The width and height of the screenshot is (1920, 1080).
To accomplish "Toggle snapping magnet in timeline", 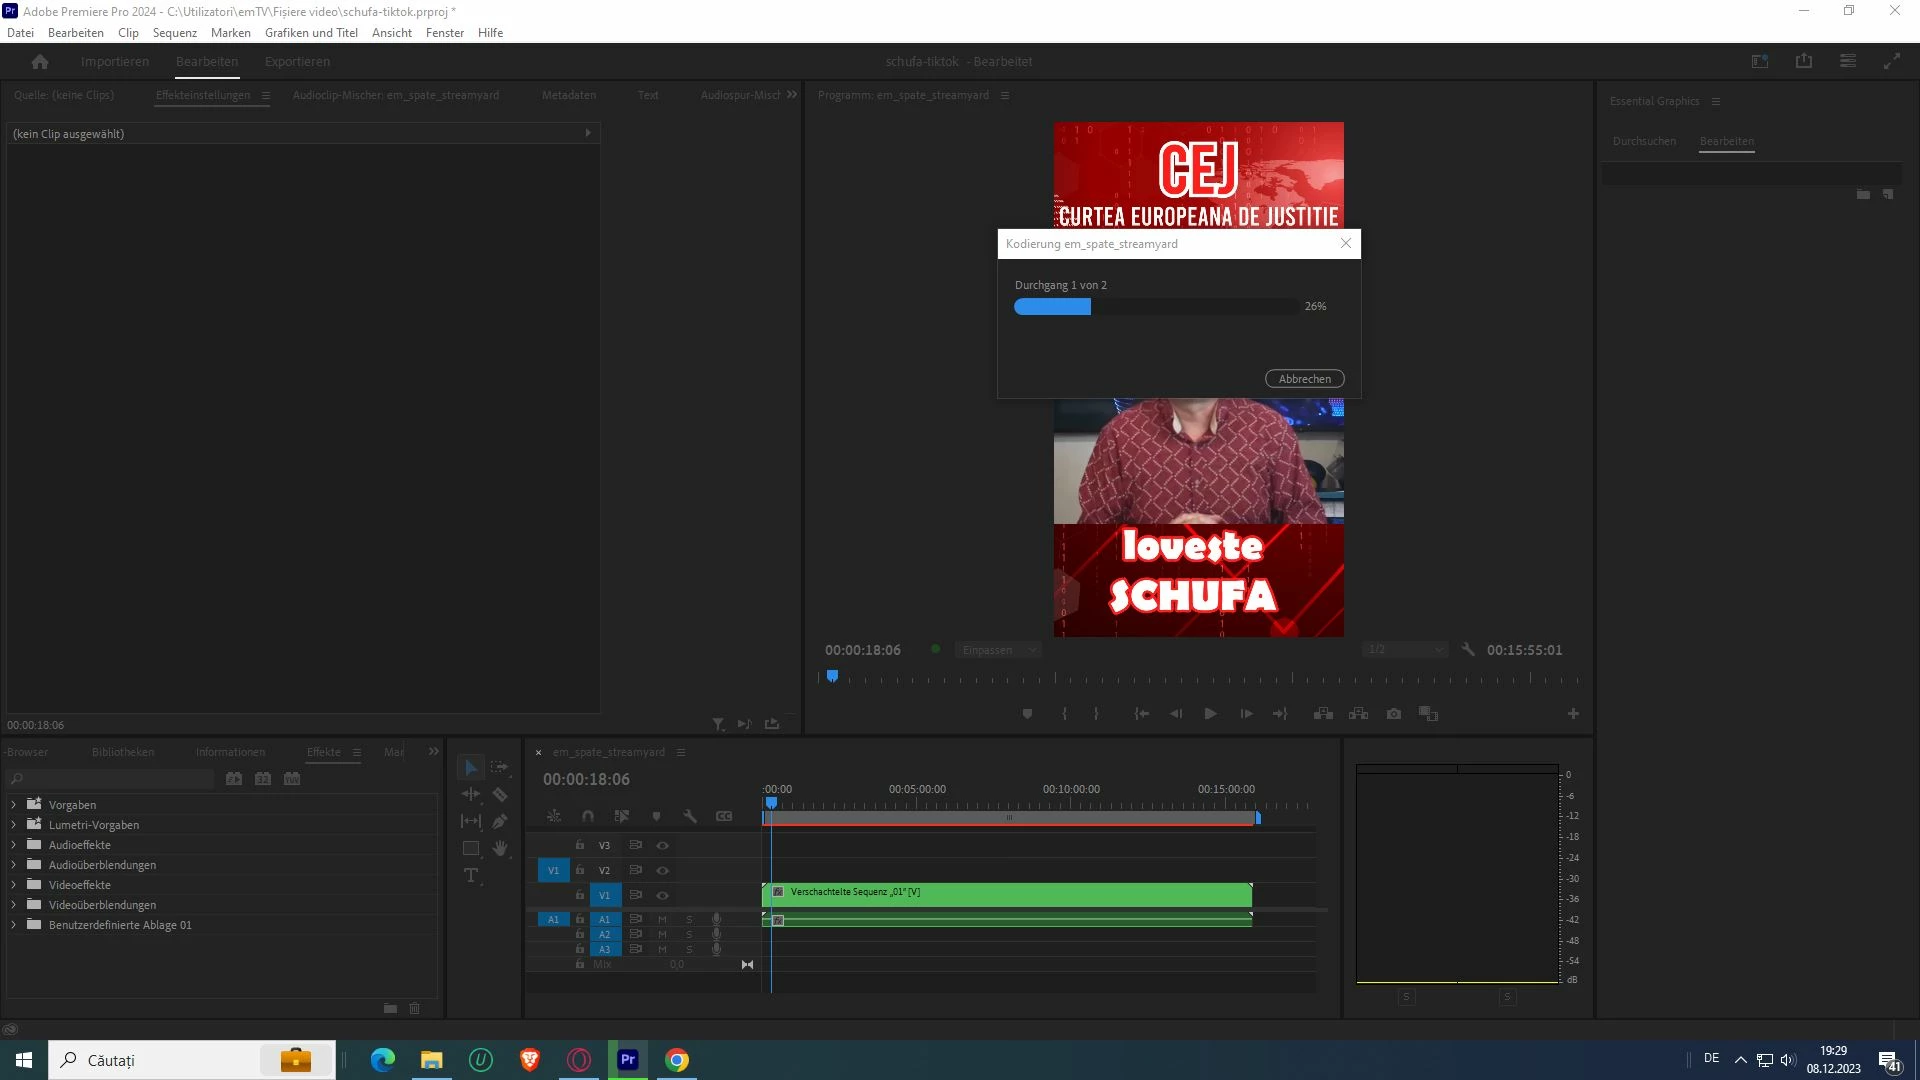I will pyautogui.click(x=588, y=816).
